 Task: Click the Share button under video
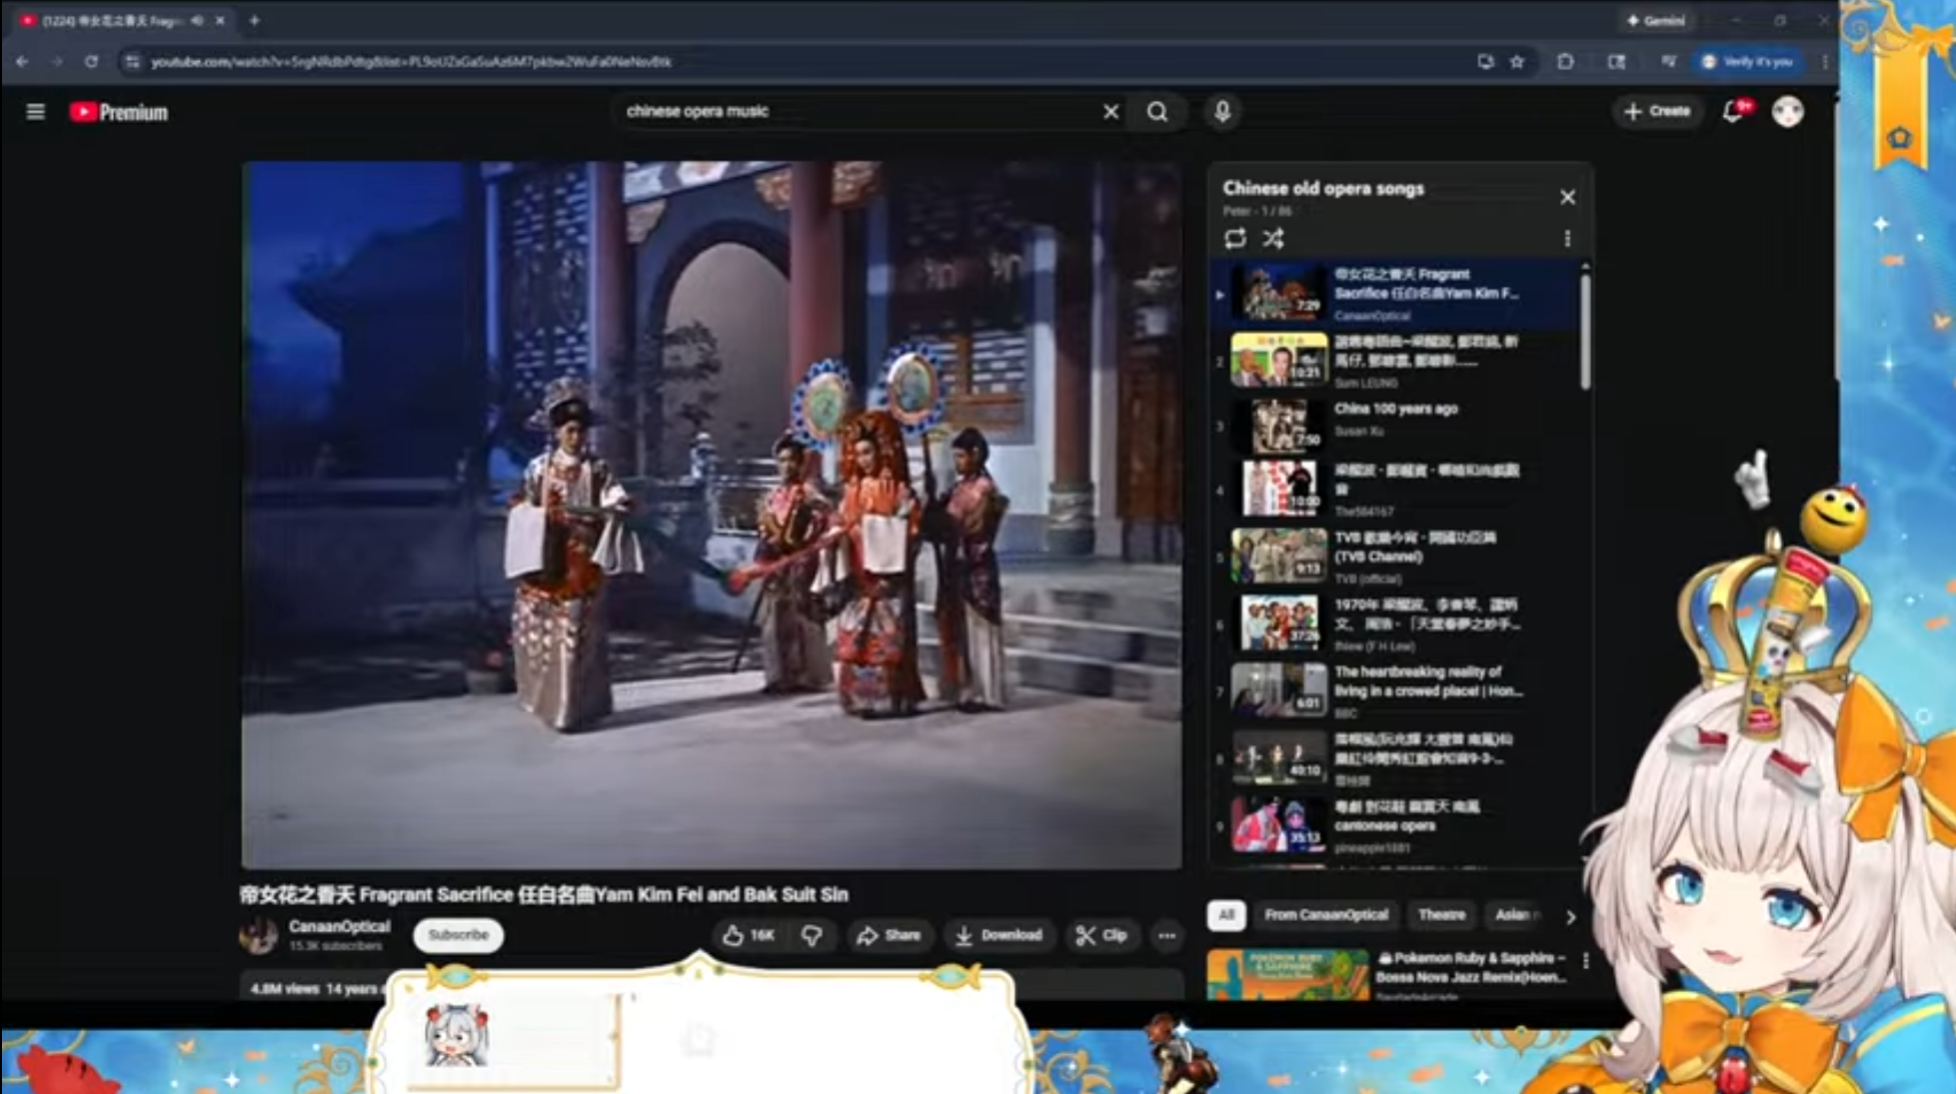(x=888, y=935)
